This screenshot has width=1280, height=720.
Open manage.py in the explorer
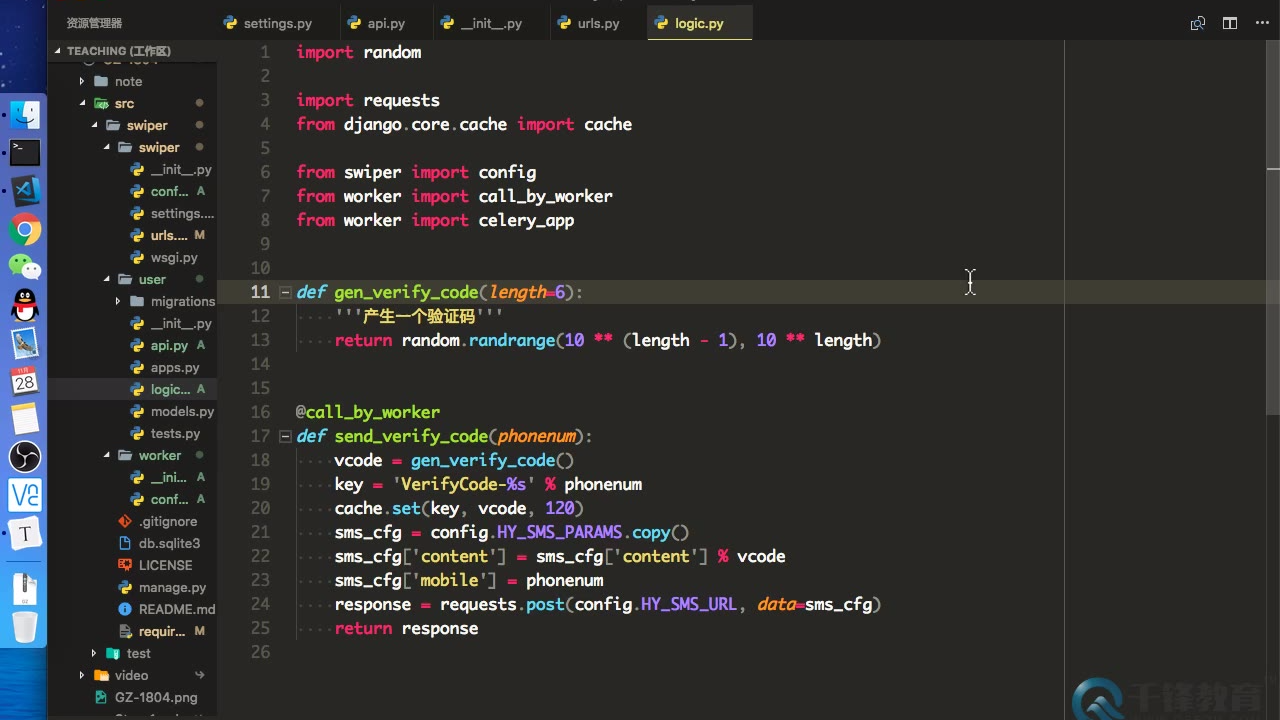click(x=172, y=587)
